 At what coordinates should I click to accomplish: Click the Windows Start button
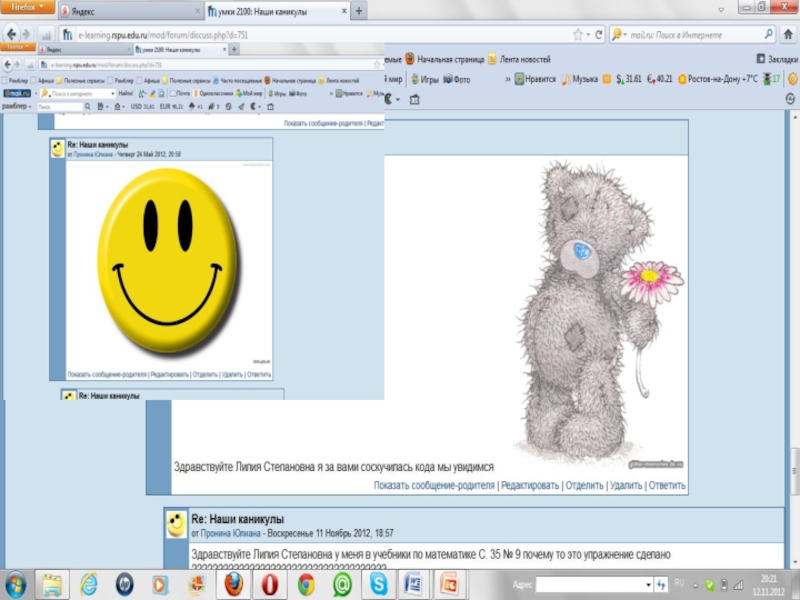tap(17, 583)
